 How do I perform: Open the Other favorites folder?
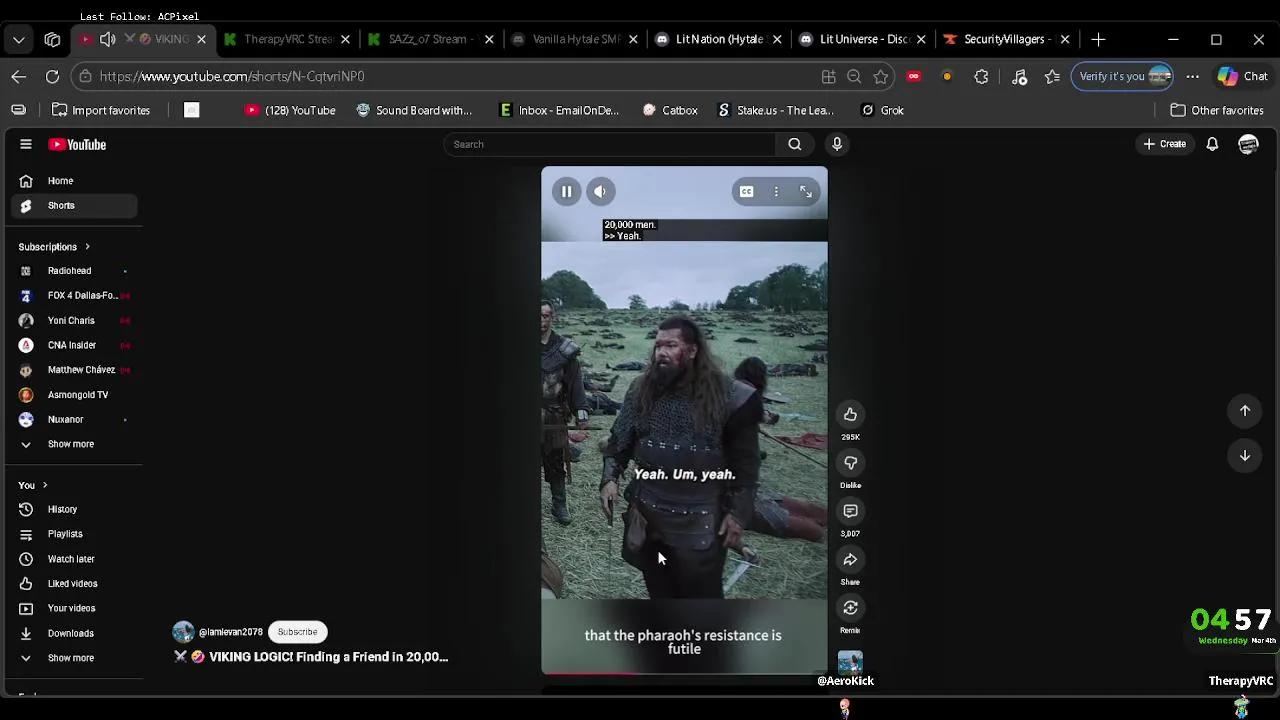(1218, 110)
